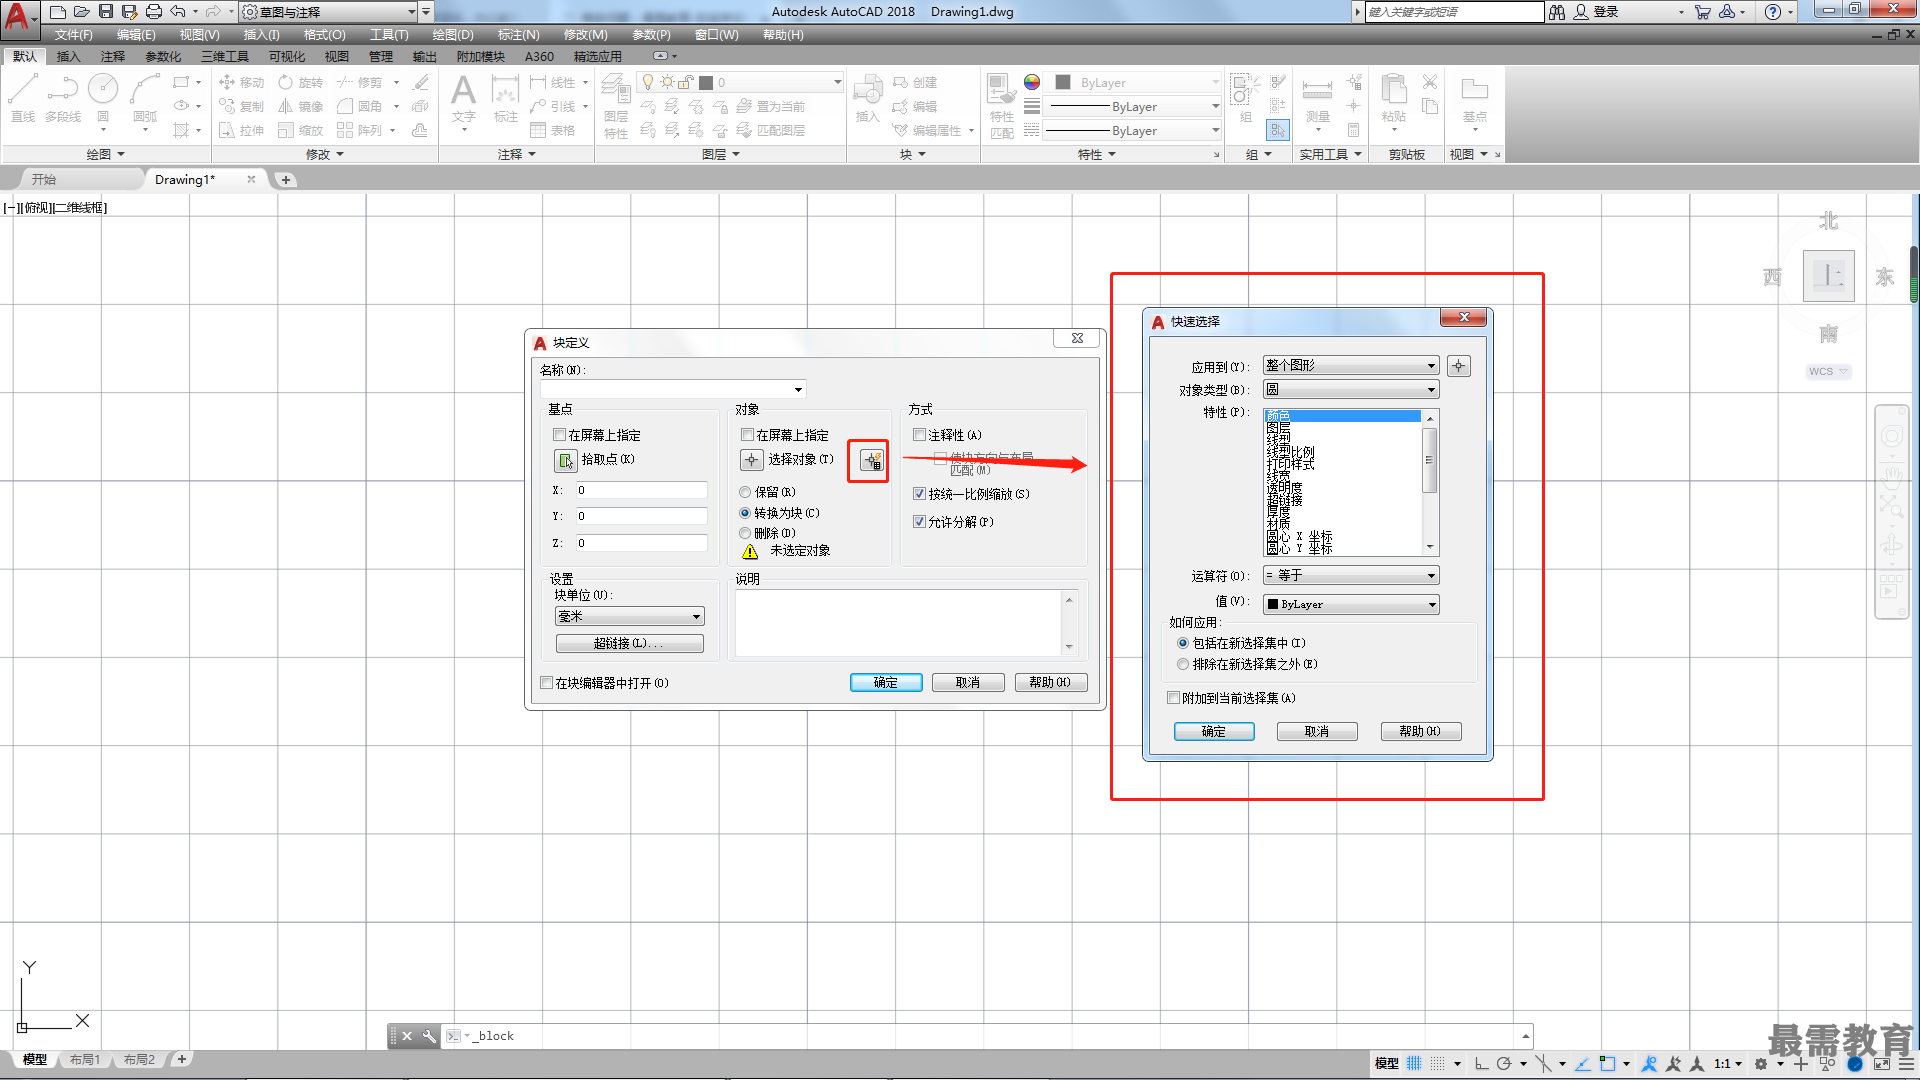Click the Match Properties (特性匹配) icon
The width and height of the screenshot is (1920, 1080).
point(1001,106)
